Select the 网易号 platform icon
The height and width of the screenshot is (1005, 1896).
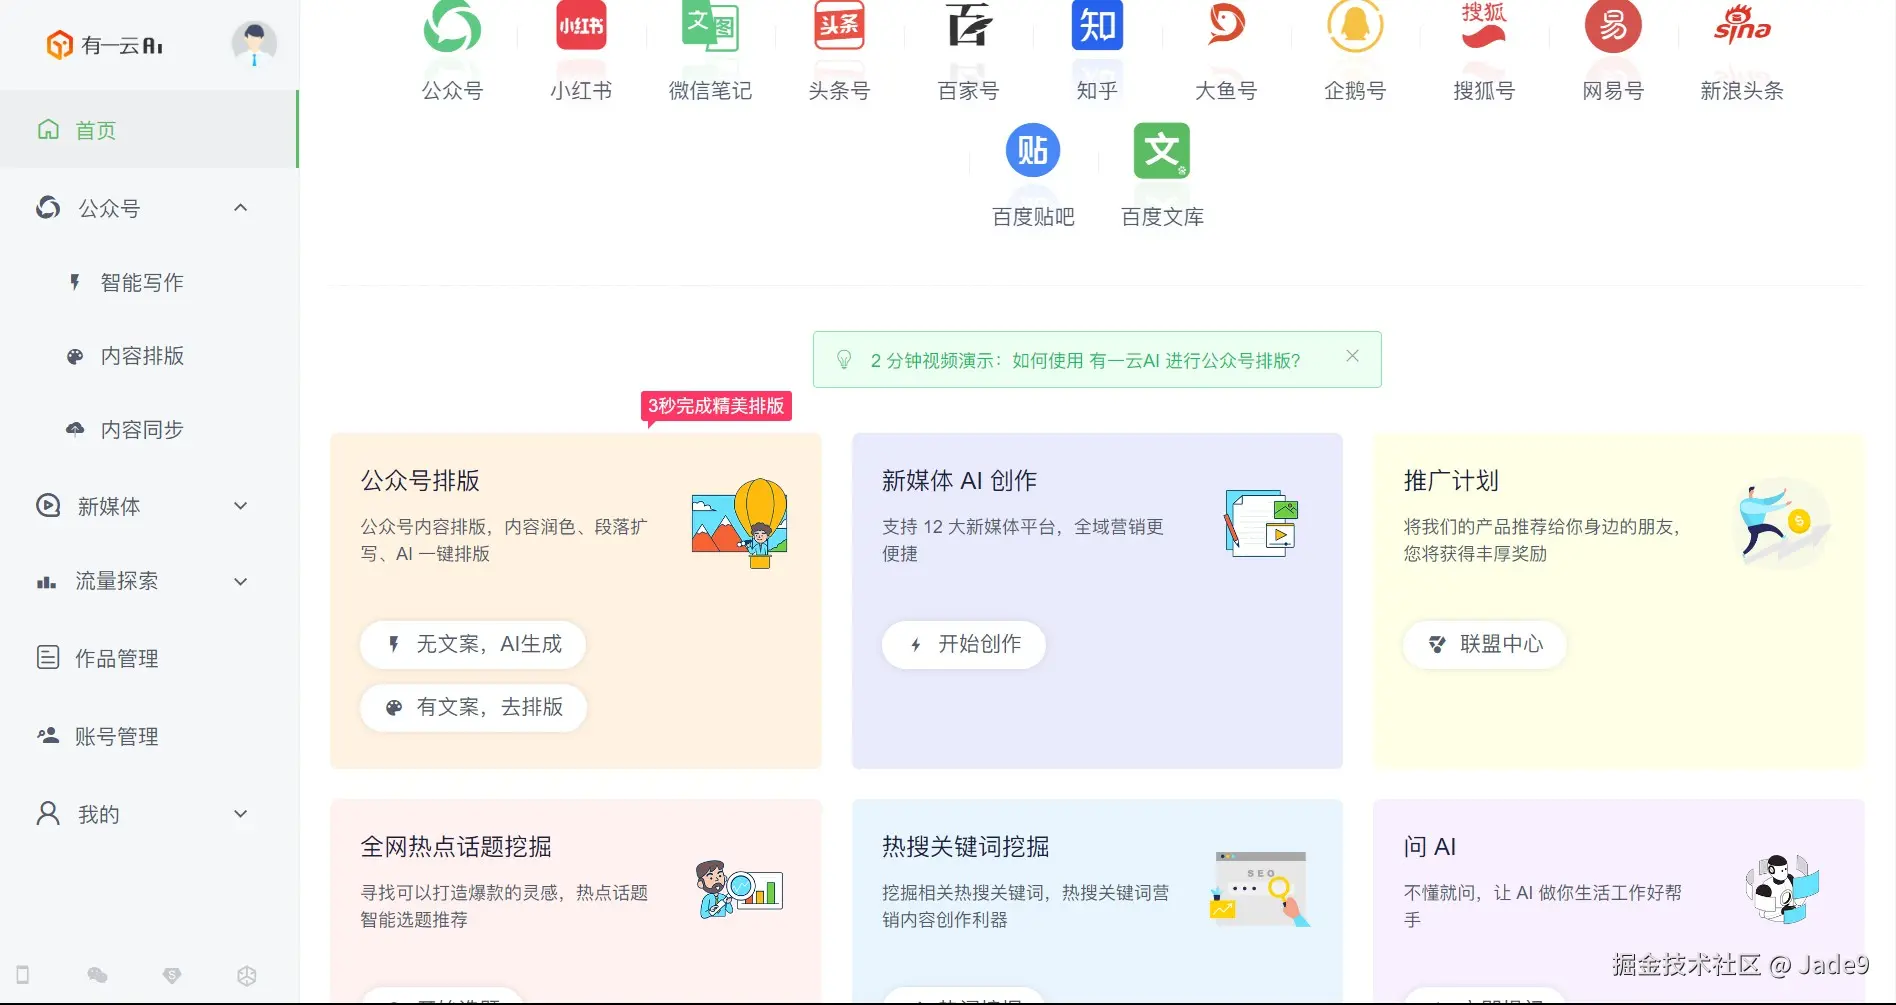(1613, 25)
